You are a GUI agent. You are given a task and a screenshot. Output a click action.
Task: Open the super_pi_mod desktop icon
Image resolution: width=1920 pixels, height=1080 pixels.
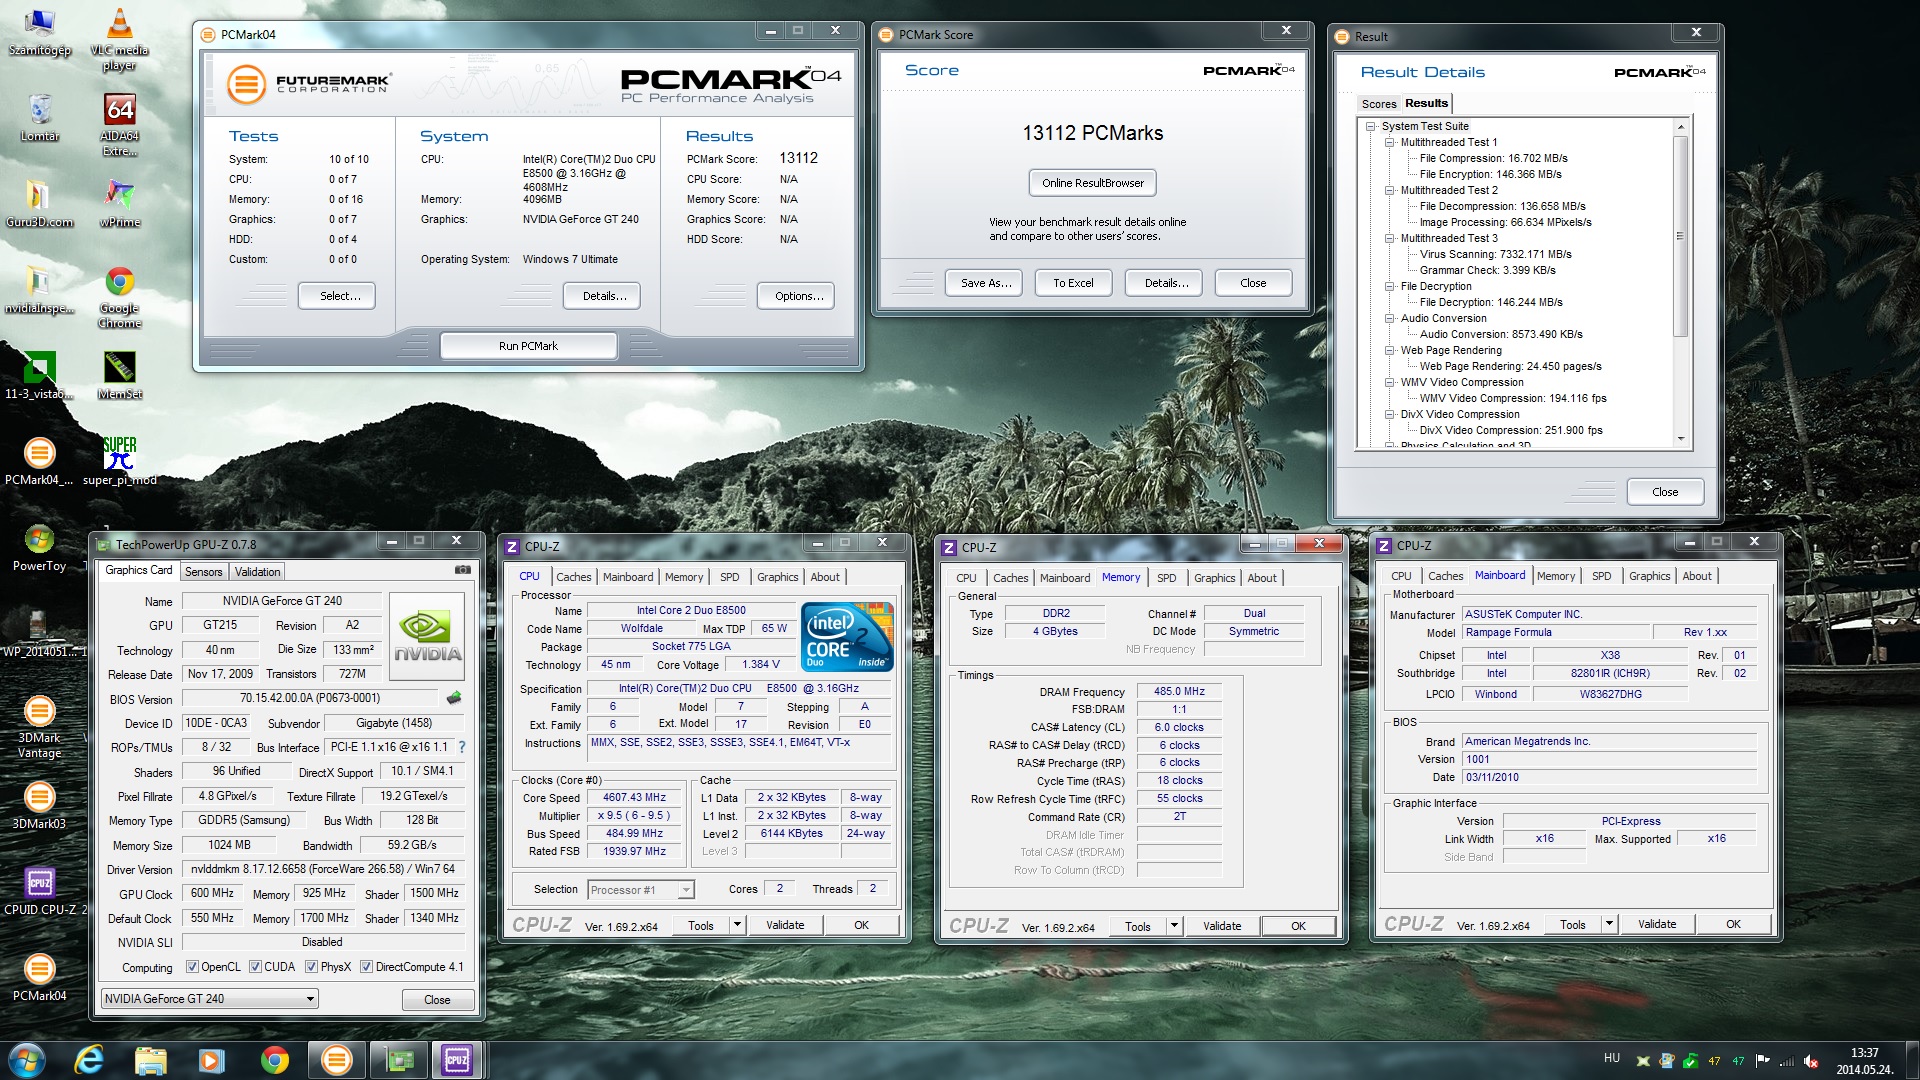(x=119, y=461)
